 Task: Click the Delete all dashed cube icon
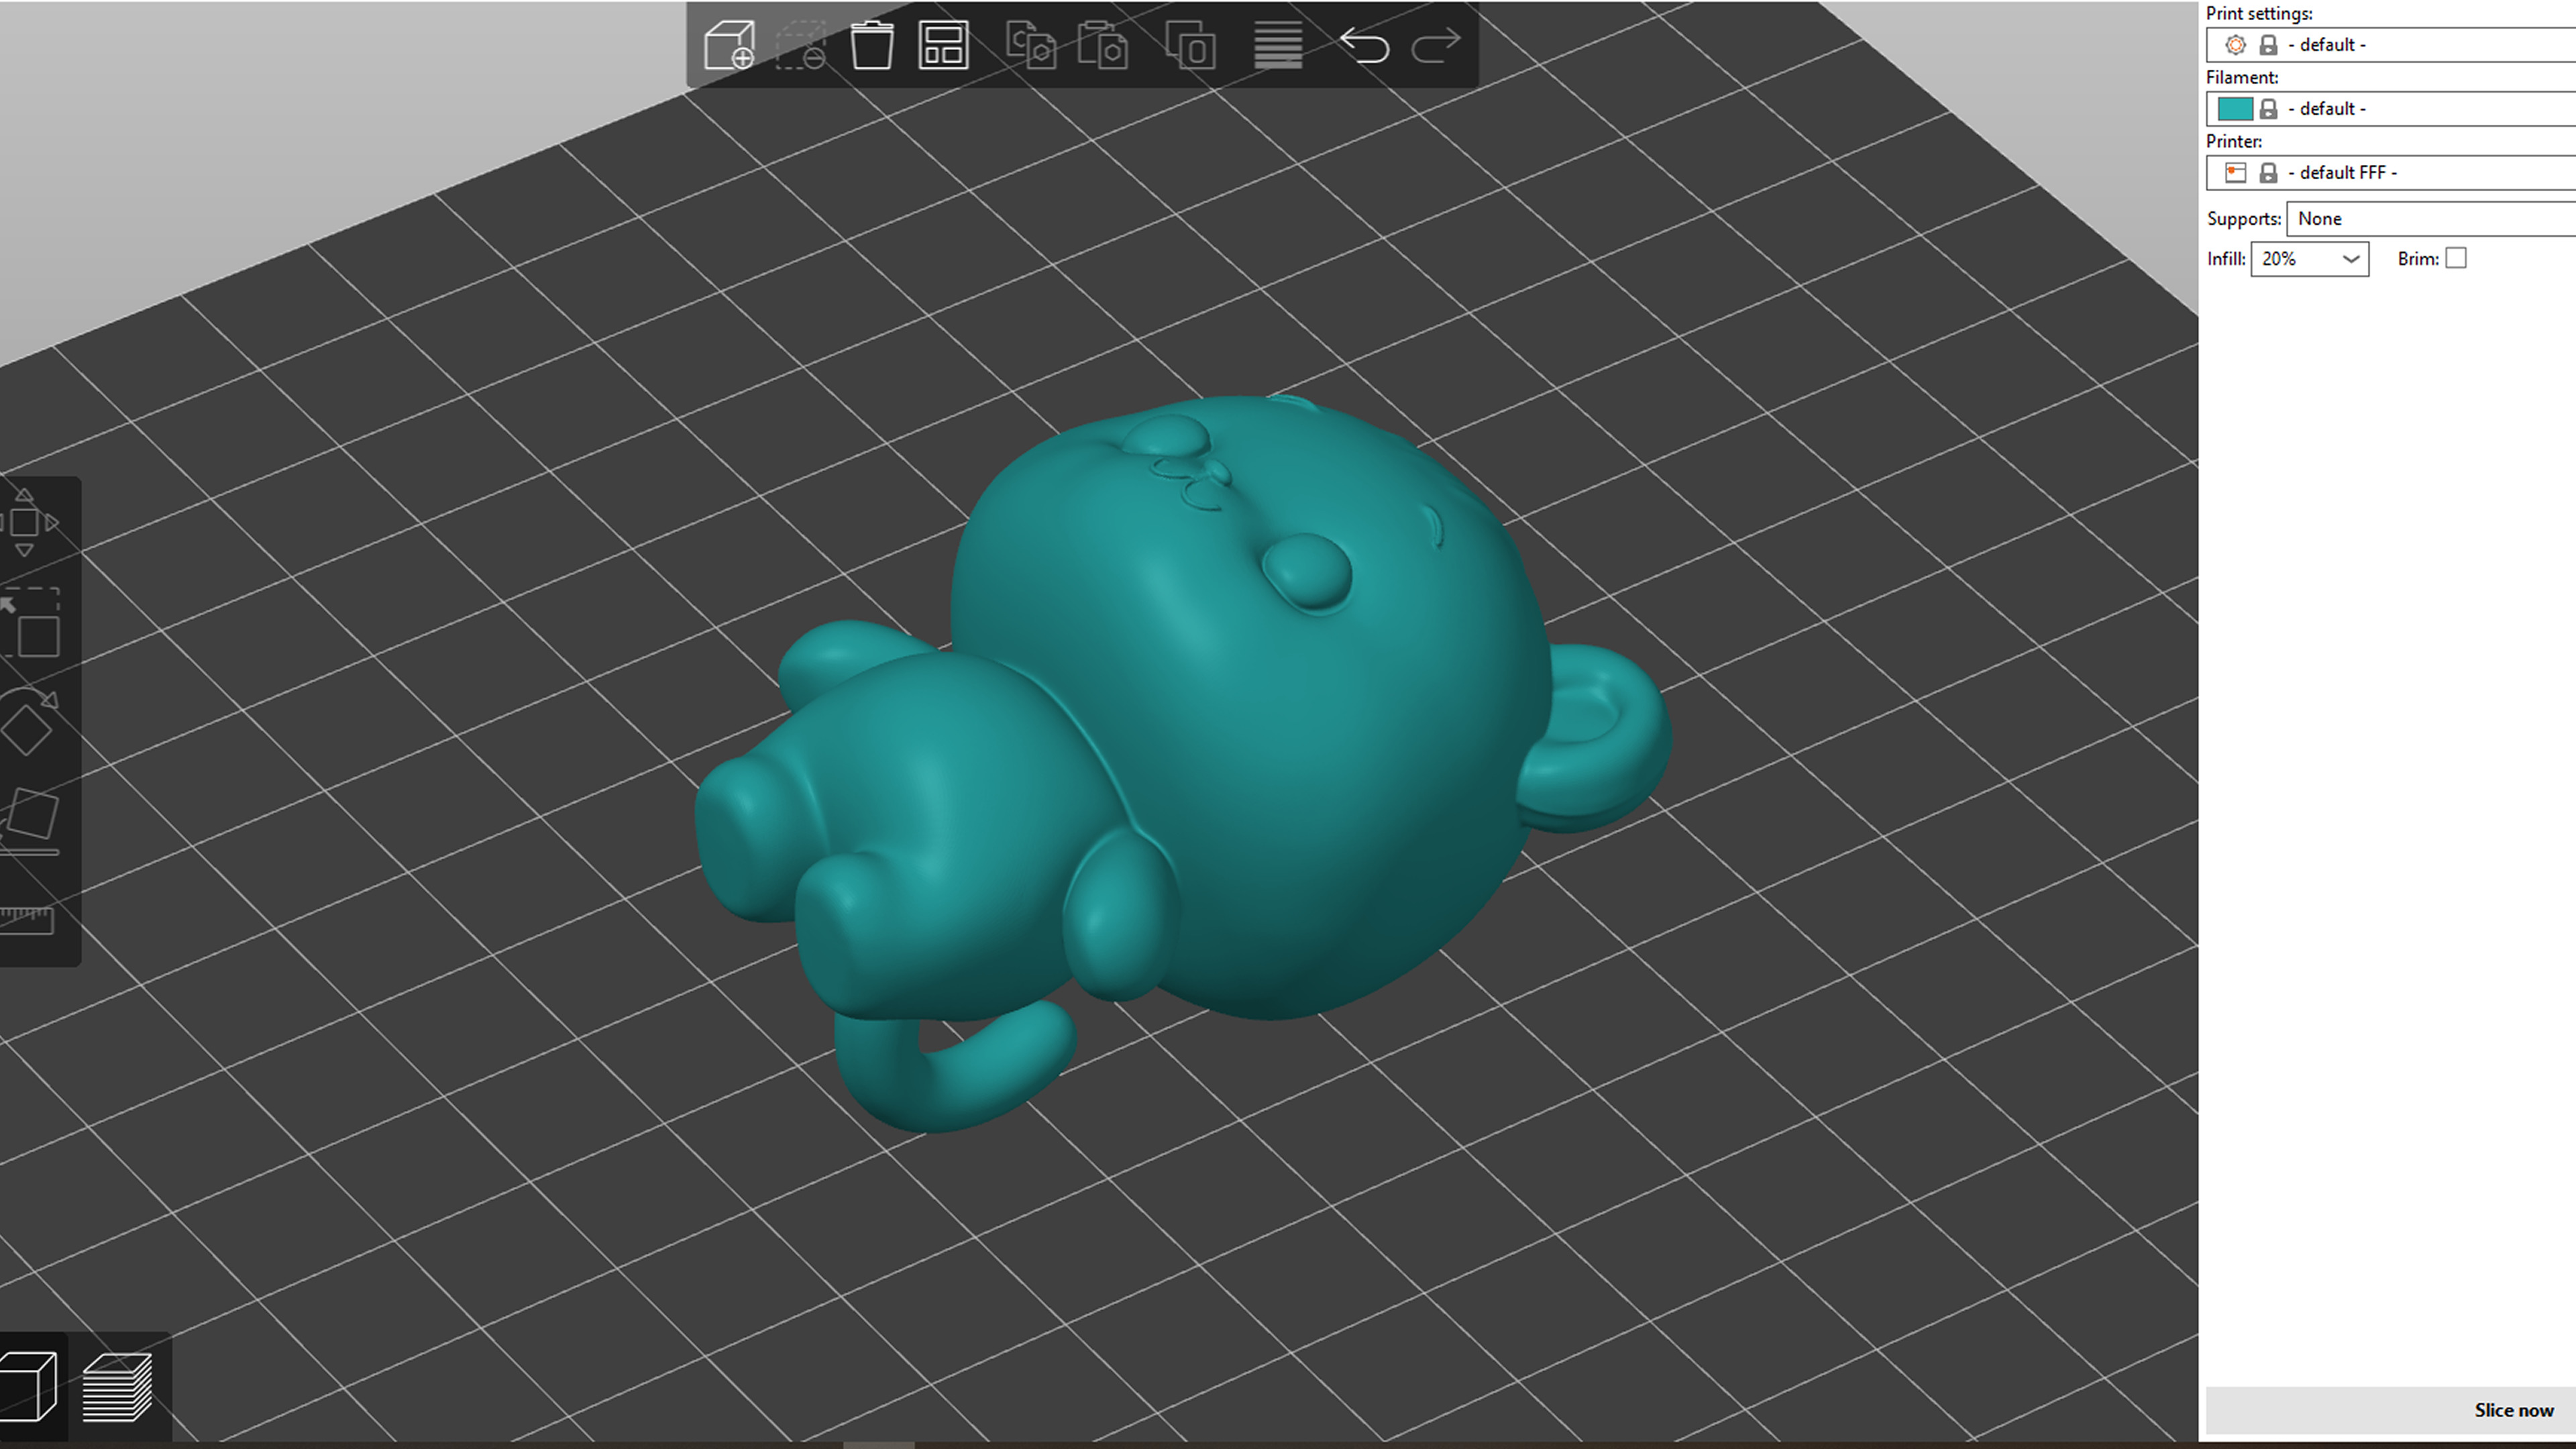[x=801, y=45]
